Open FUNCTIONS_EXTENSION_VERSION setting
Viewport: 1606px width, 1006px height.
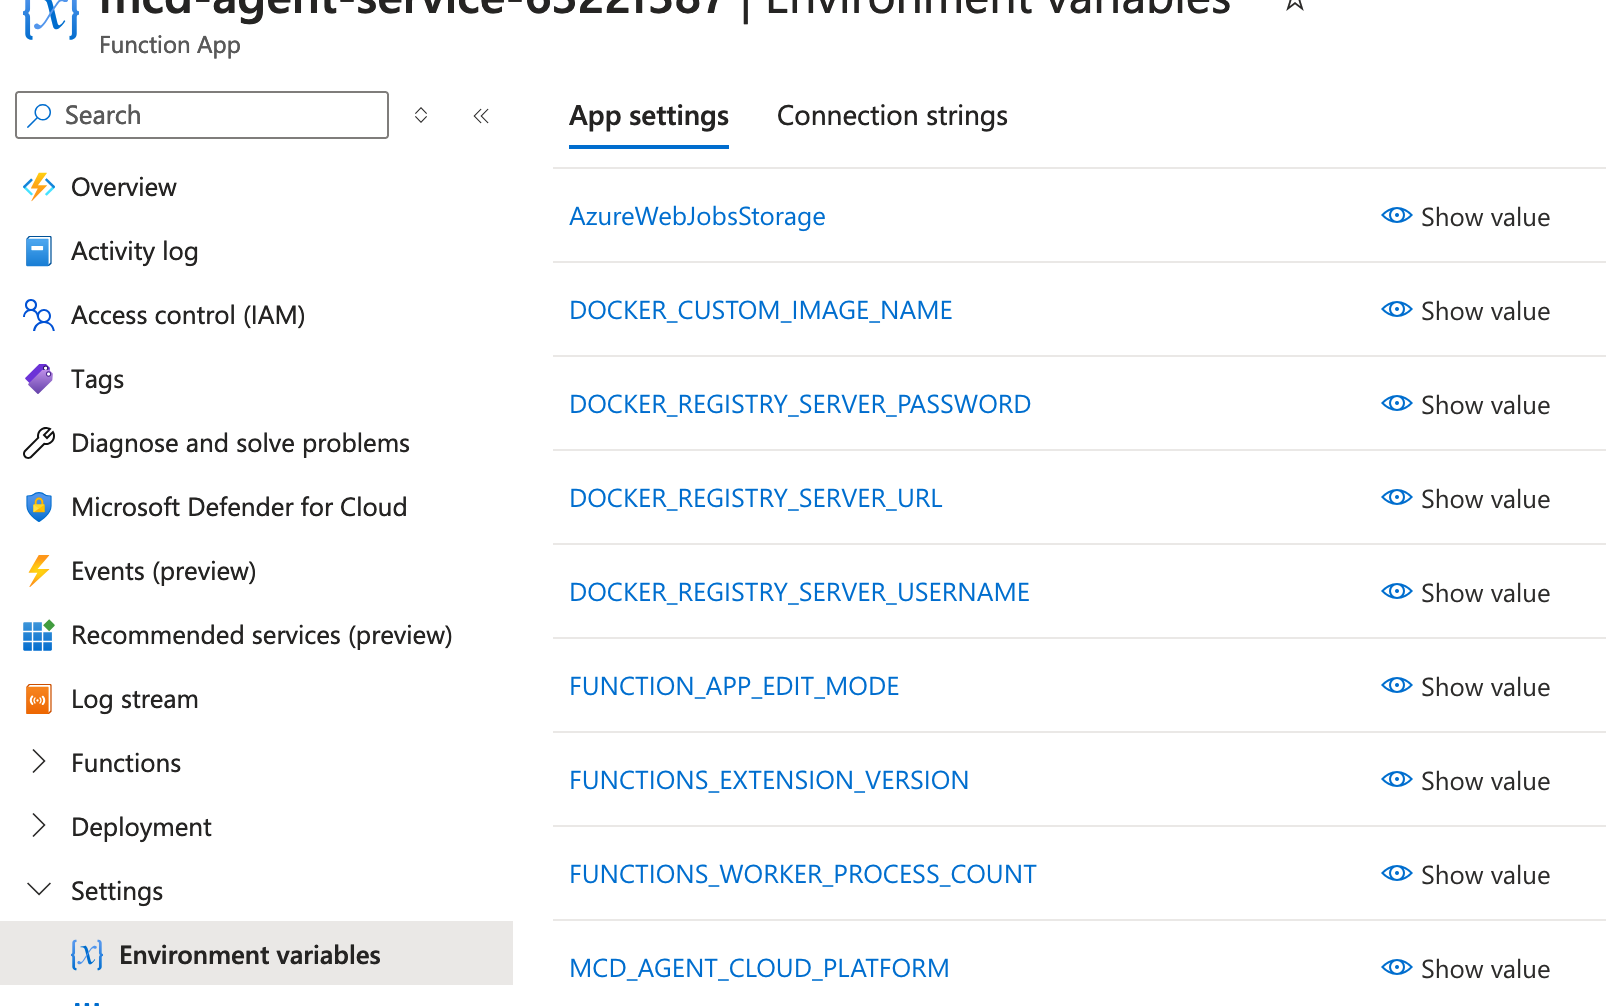(768, 781)
